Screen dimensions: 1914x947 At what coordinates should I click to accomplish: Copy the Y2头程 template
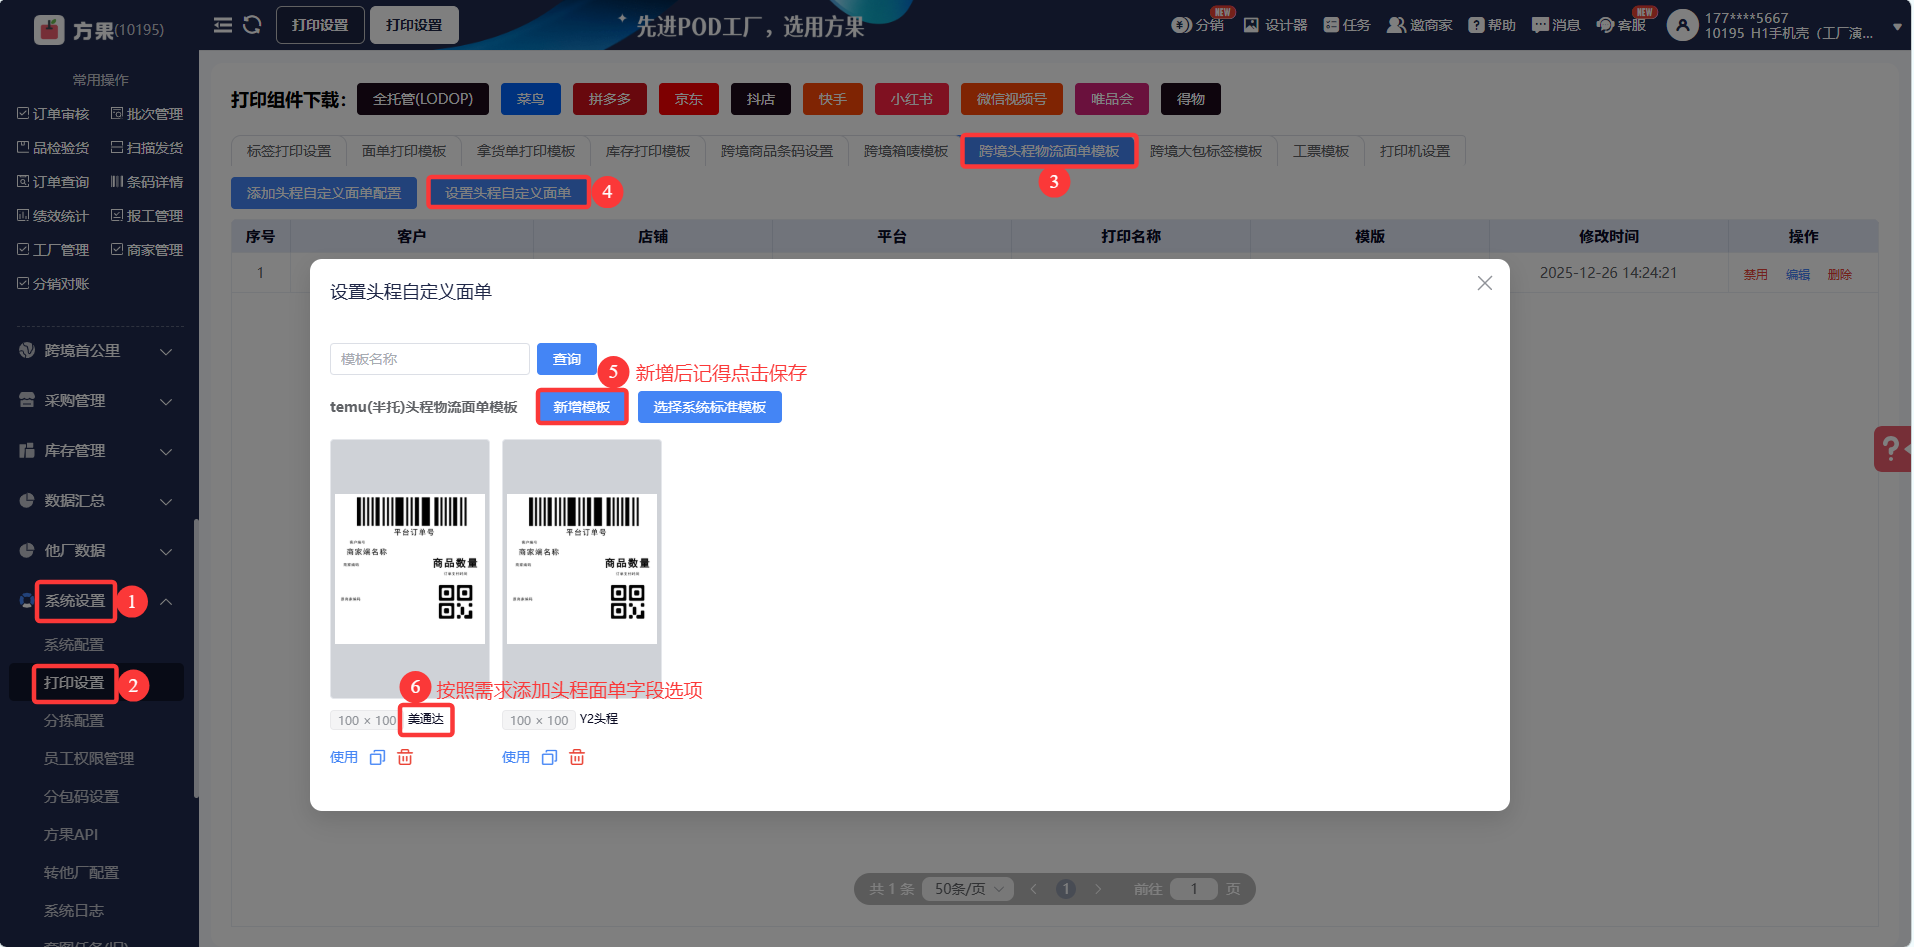click(x=549, y=758)
